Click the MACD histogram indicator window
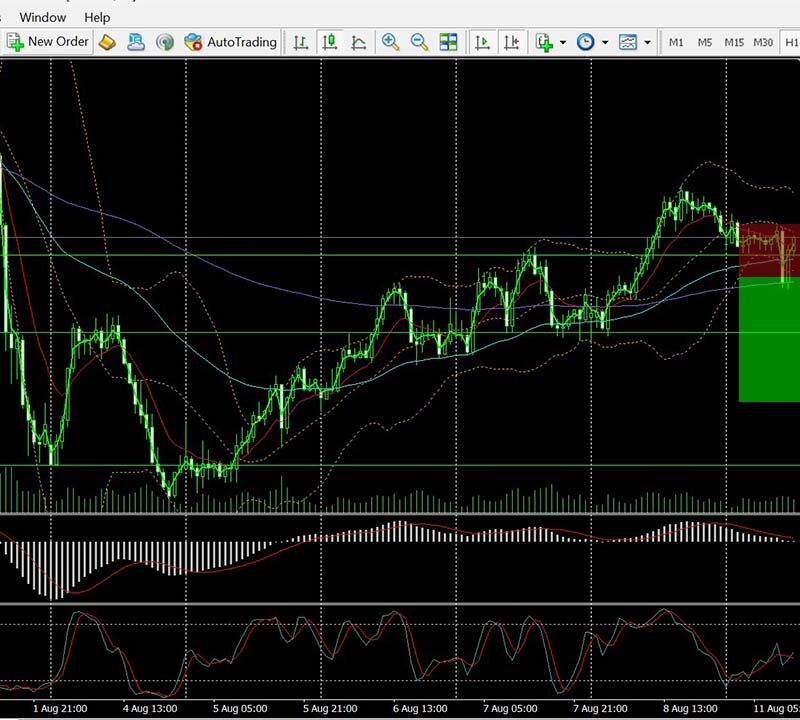This screenshot has height=720, width=800. click(x=400, y=559)
